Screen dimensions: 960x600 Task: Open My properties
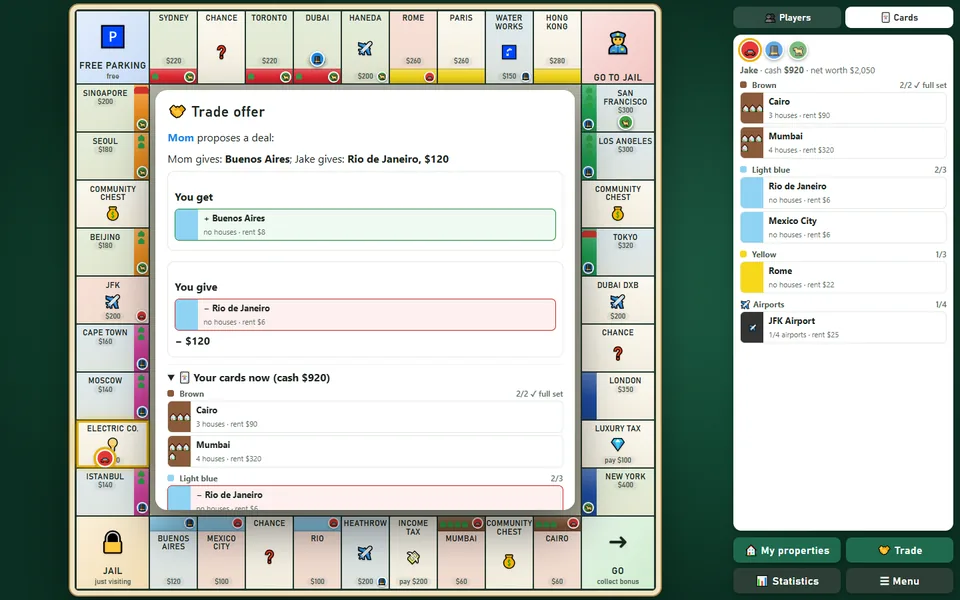pos(787,550)
